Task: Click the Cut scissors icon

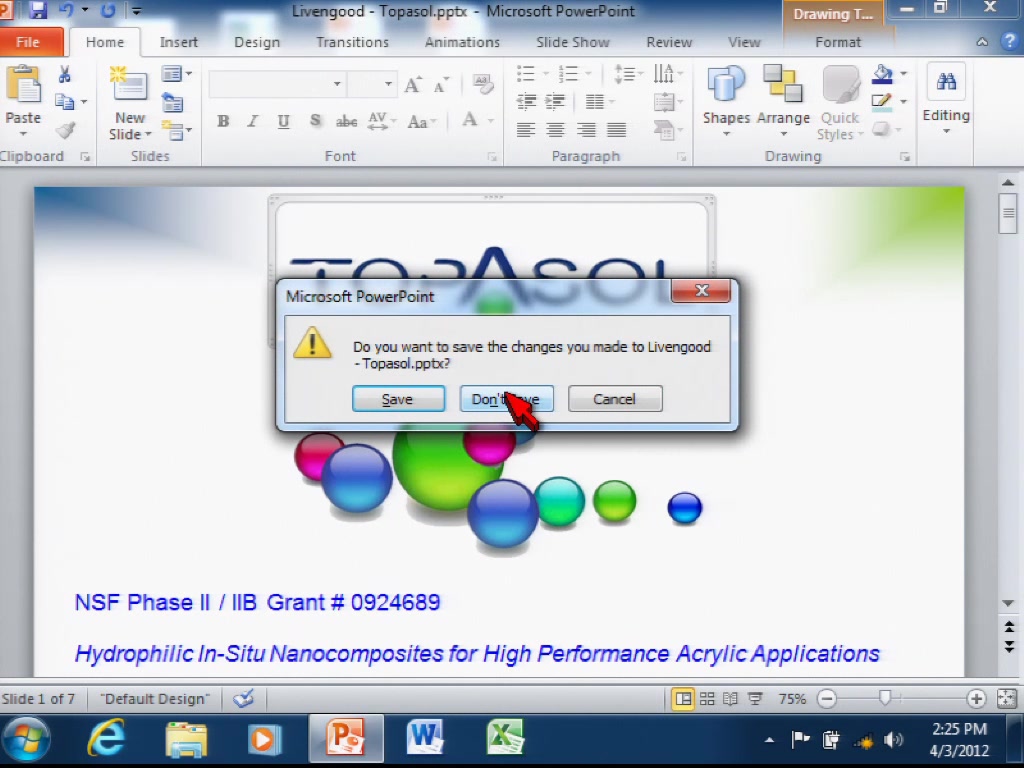Action: (x=65, y=74)
